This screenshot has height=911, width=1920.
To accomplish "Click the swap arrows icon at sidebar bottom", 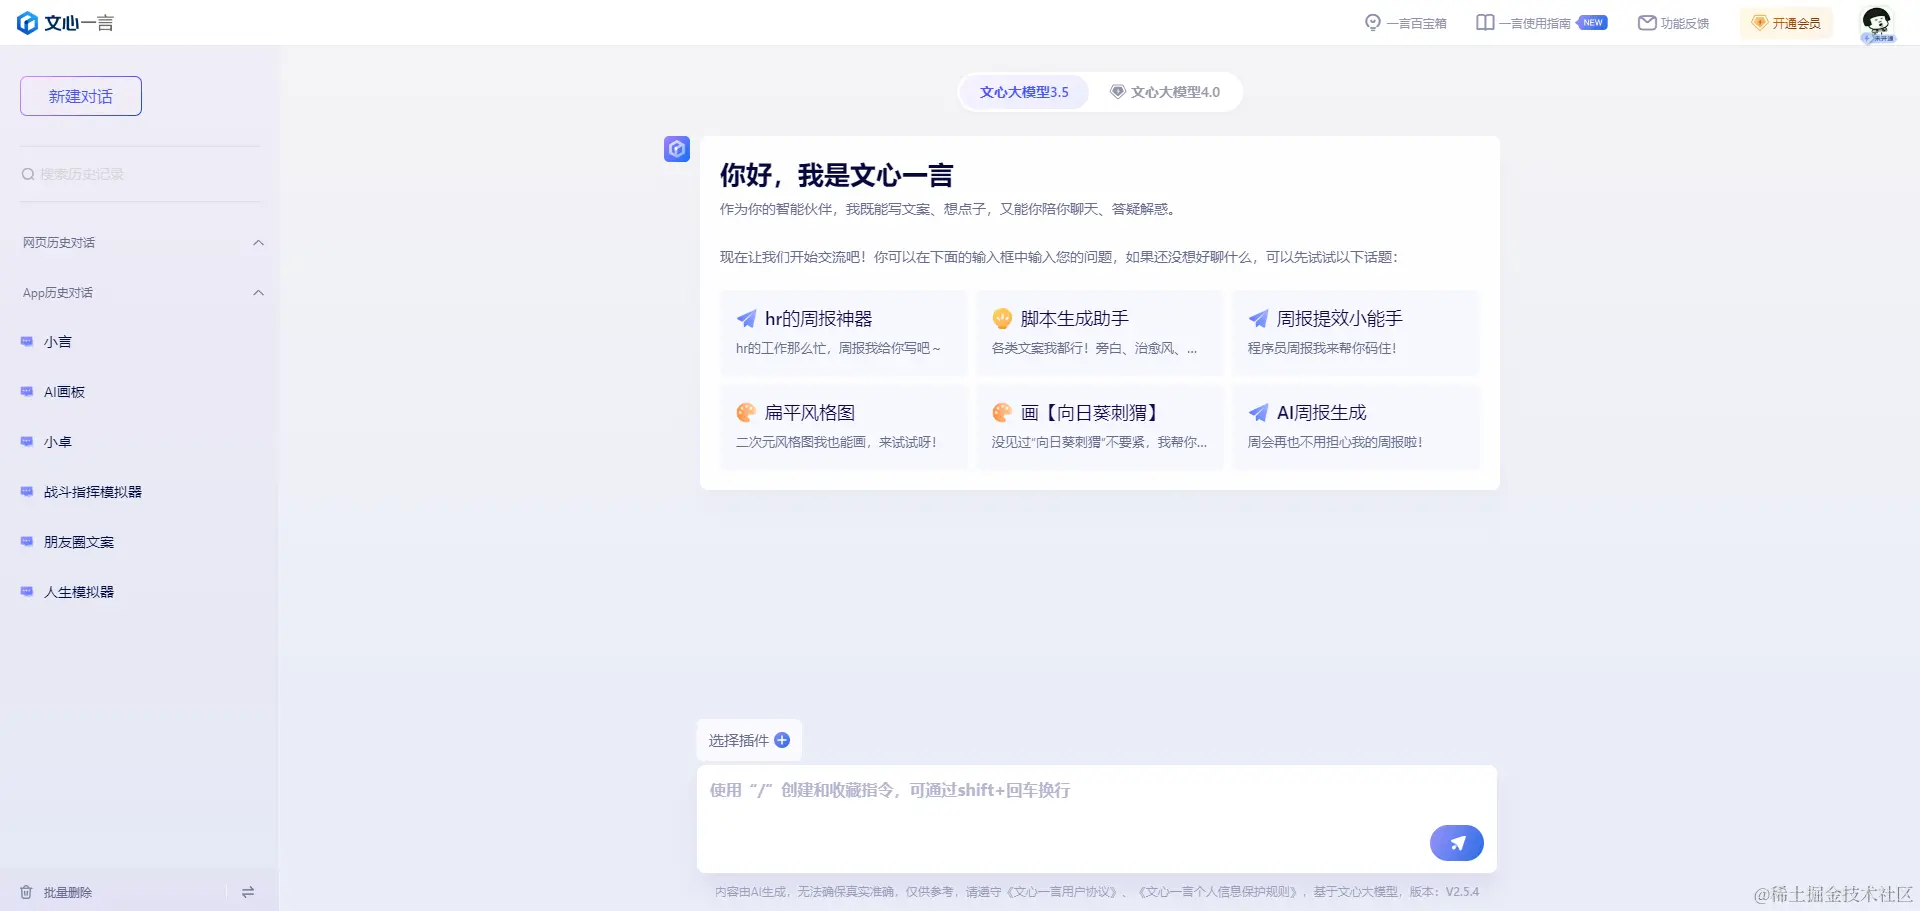I will 248,892.
